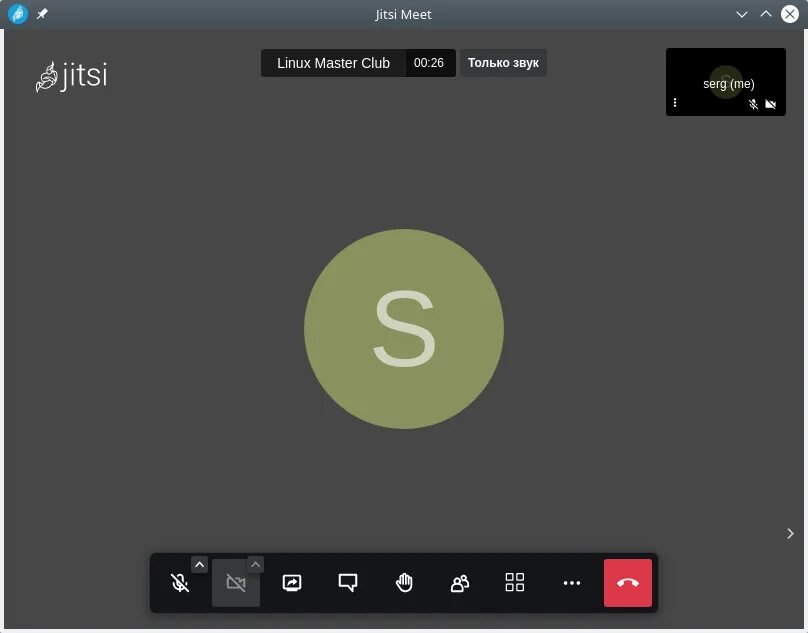Click the Только звук button
The width and height of the screenshot is (808, 633).
503,63
